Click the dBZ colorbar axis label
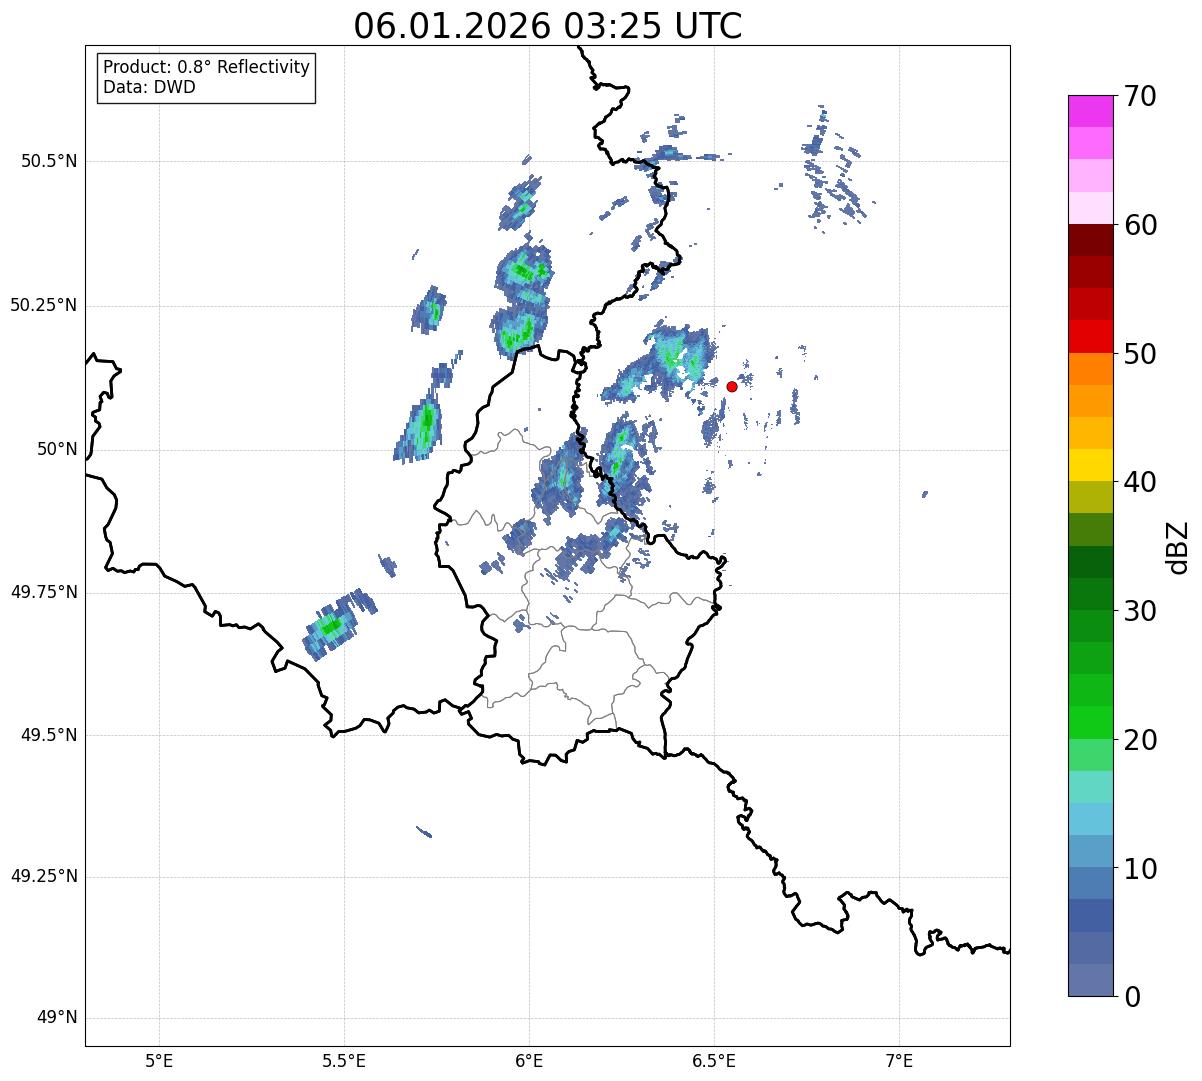The height and width of the screenshot is (1081, 1202). tap(1179, 547)
